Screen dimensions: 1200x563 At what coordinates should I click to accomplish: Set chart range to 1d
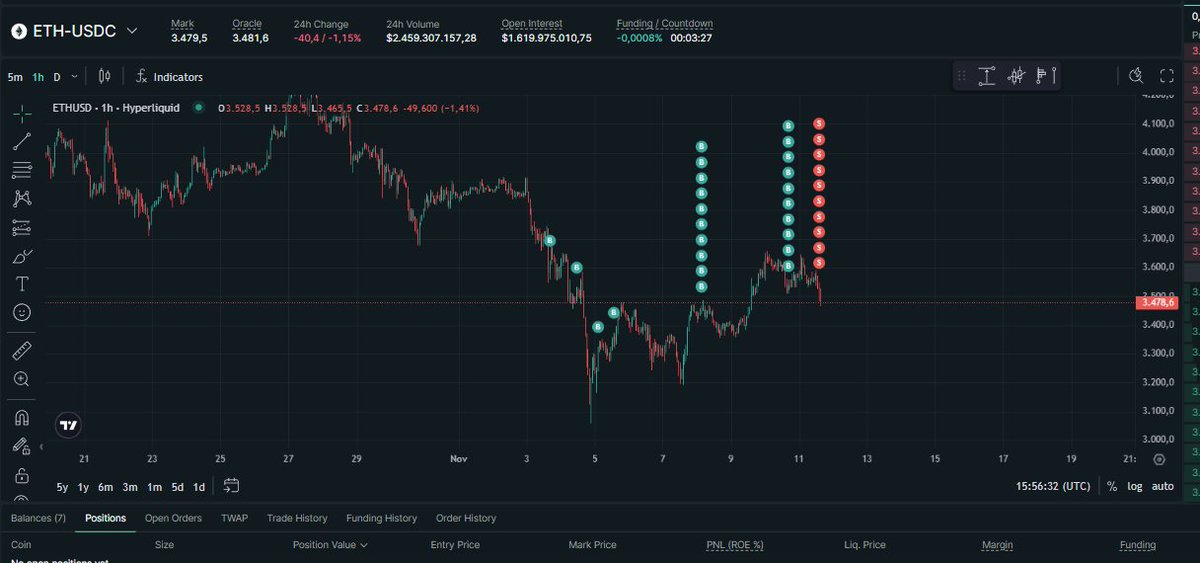(199, 487)
